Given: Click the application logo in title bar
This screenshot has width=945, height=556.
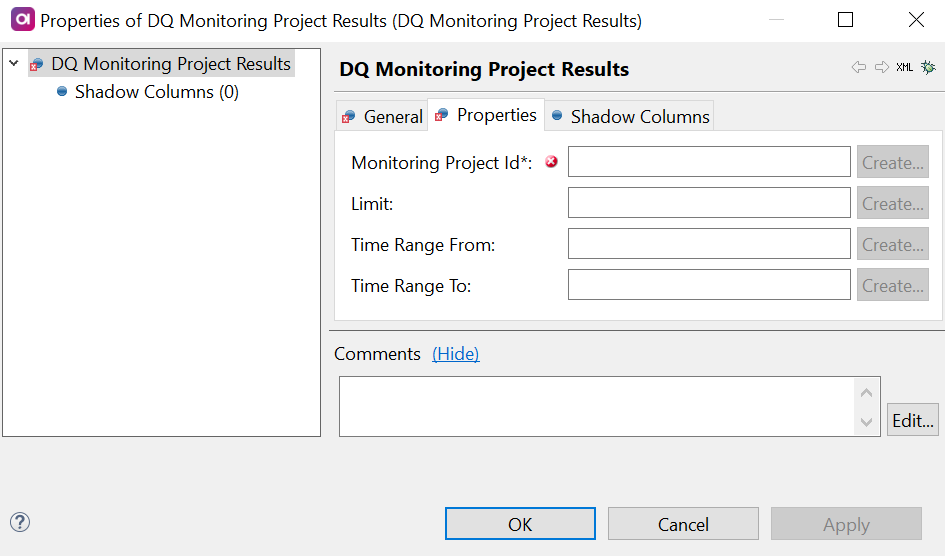Looking at the screenshot, I should pyautogui.click(x=22, y=20).
